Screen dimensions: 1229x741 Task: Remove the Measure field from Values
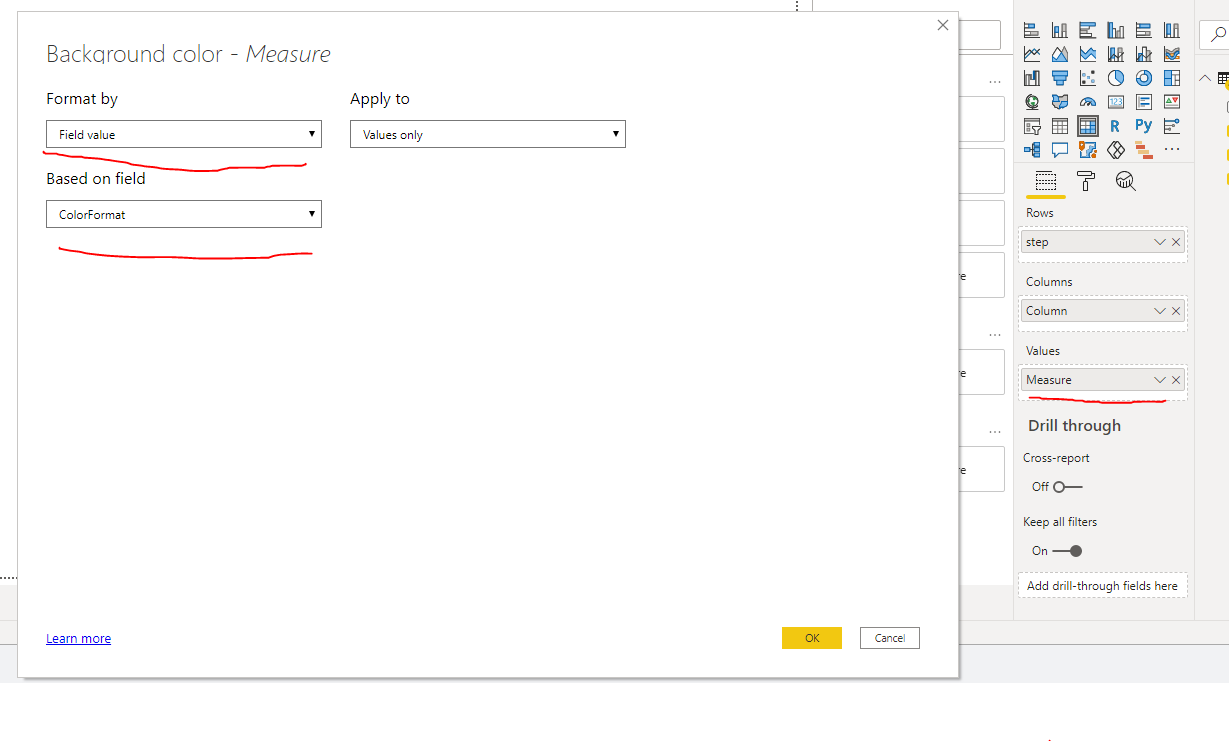point(1176,380)
